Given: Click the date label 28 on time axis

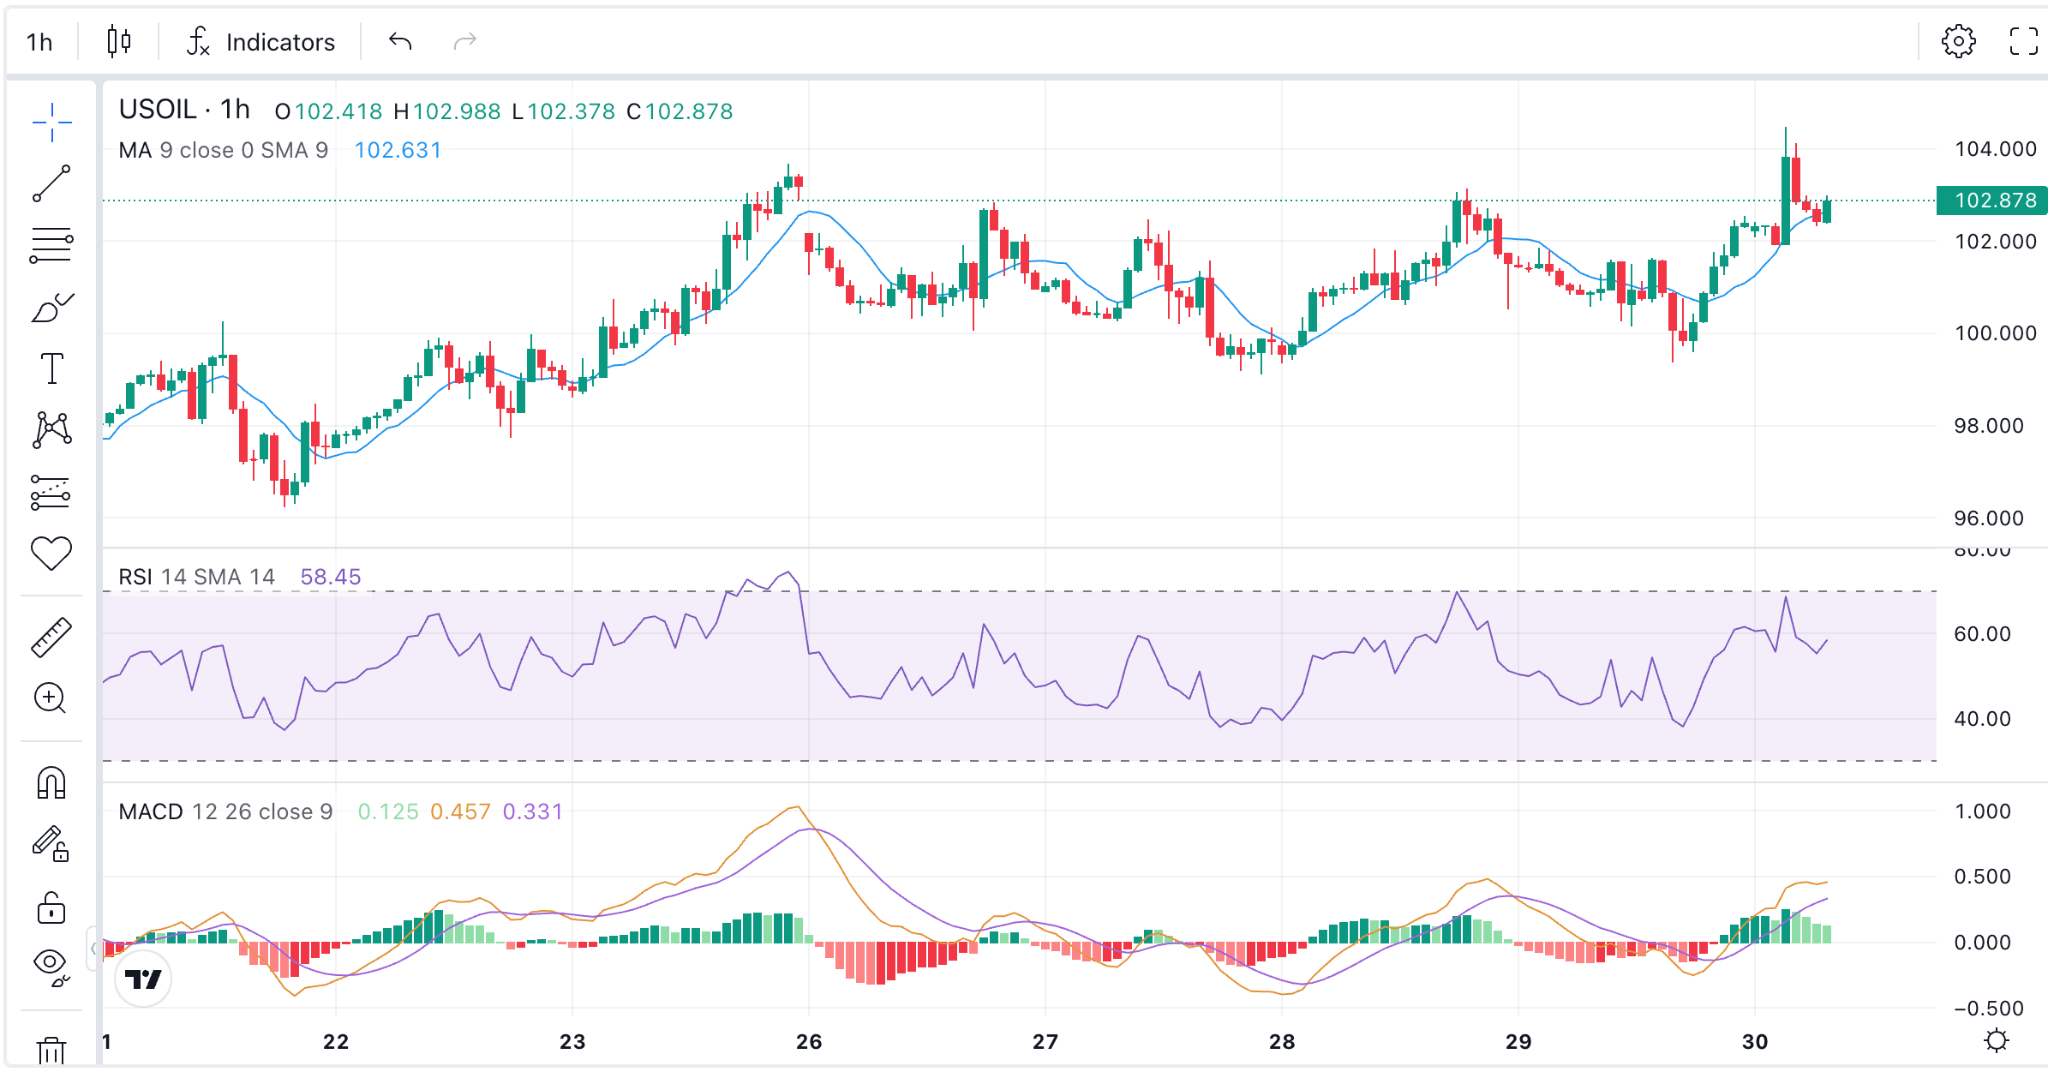Looking at the screenshot, I should [x=1282, y=1042].
